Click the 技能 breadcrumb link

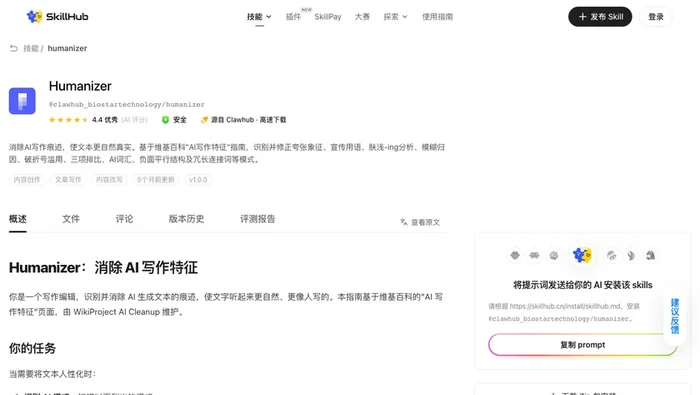tap(31, 48)
